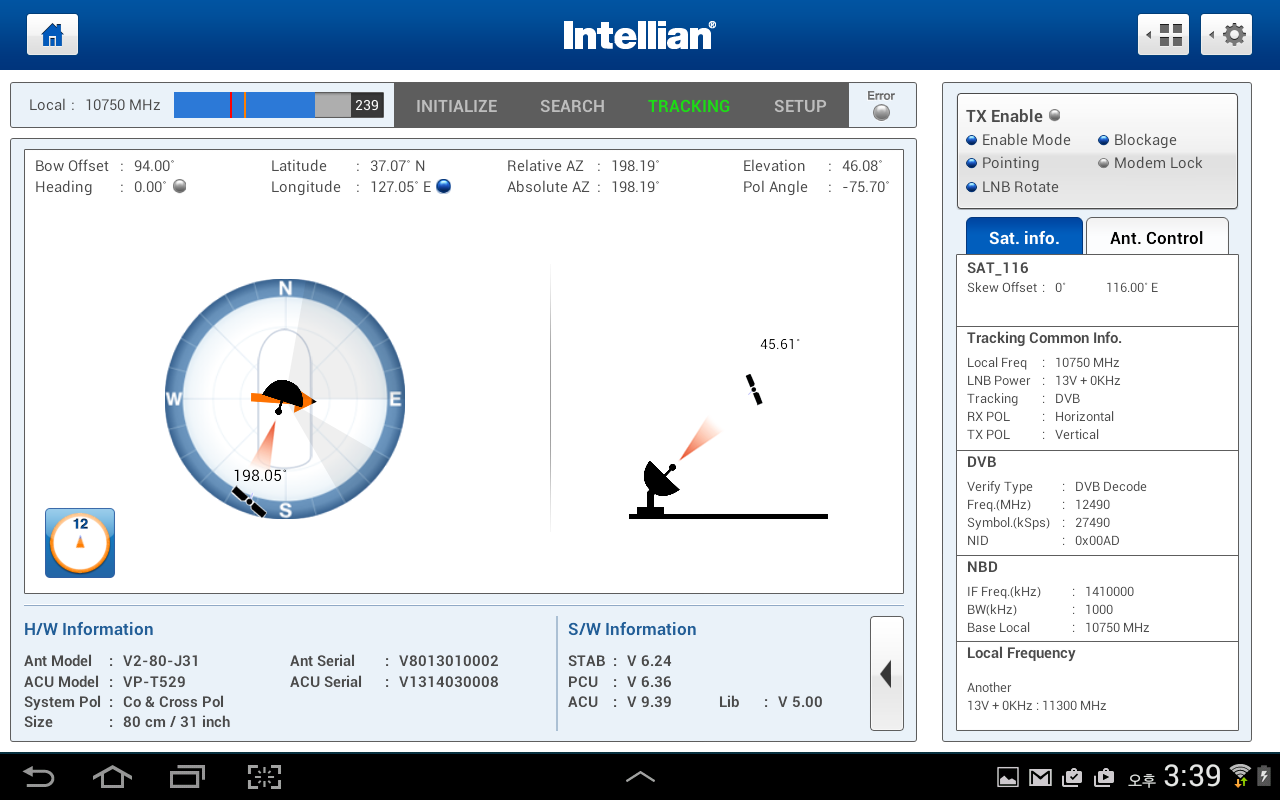
Task: Select the INITIALIZE mode
Action: (x=456, y=106)
